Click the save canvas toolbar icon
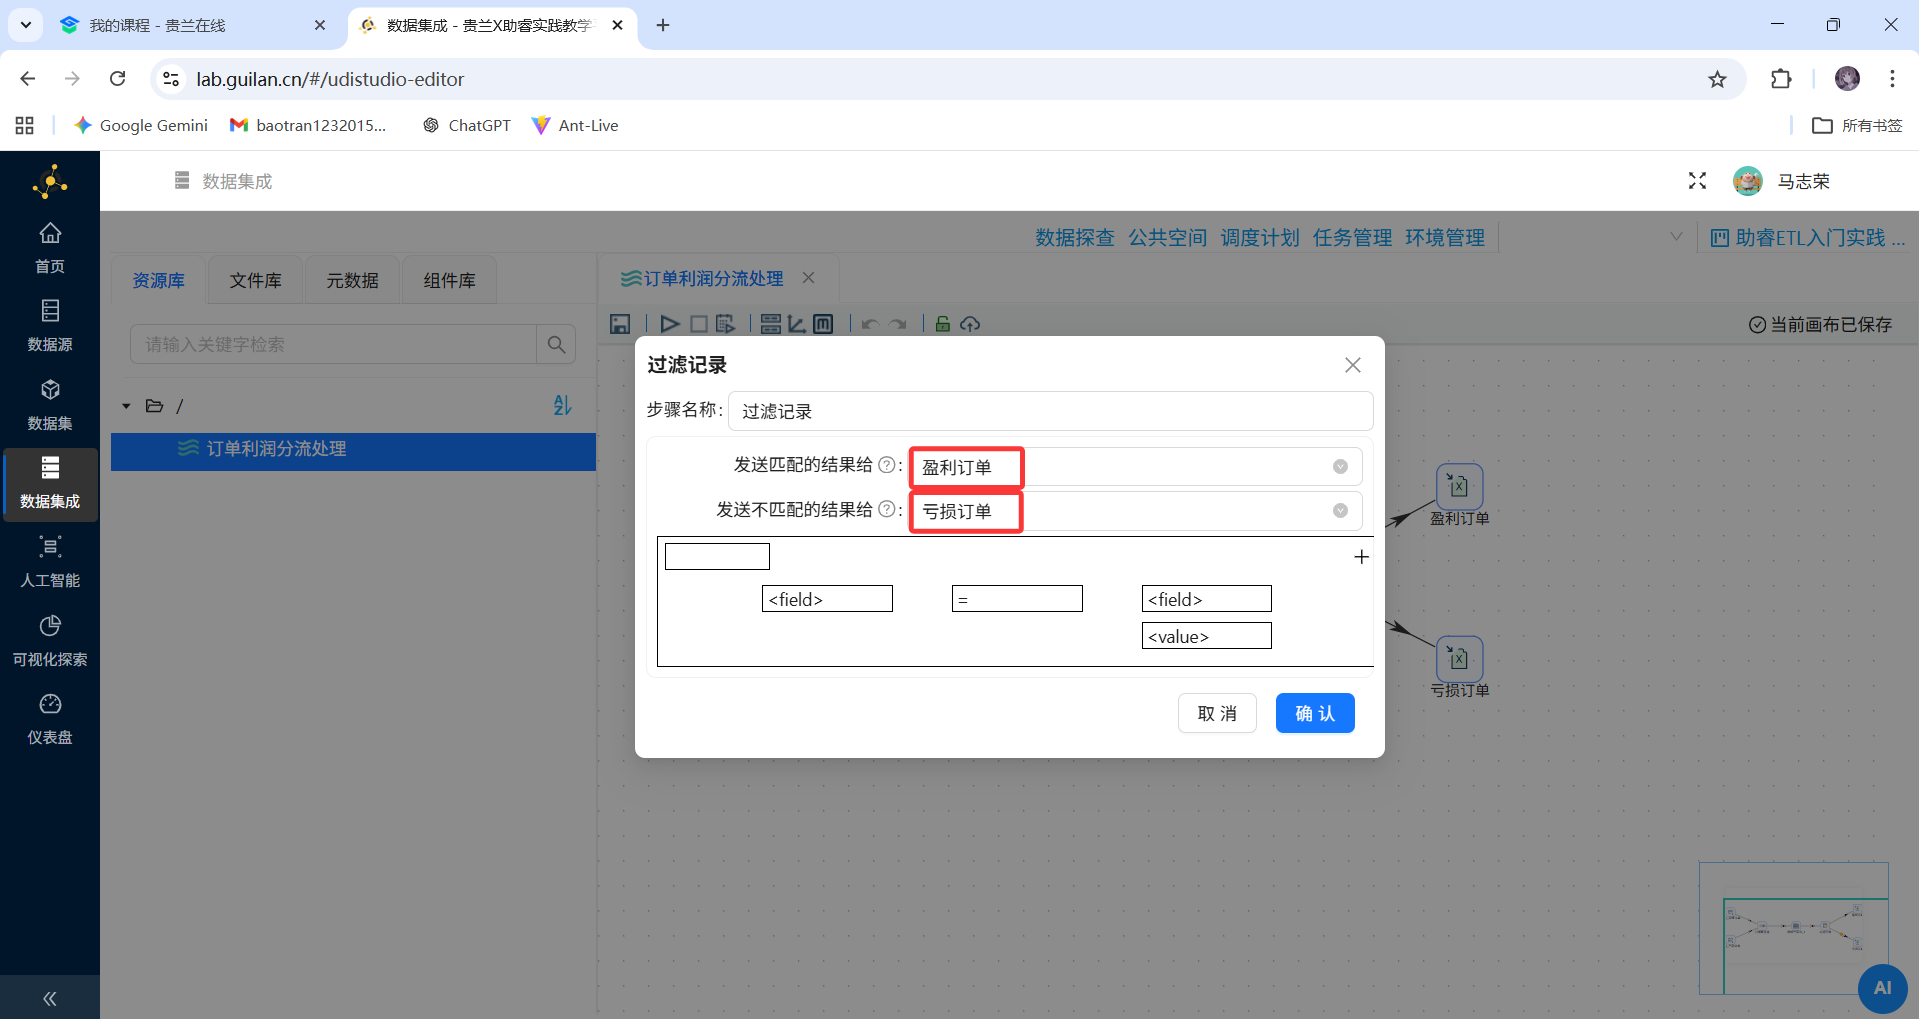Viewport: 1919px width, 1019px height. point(620,324)
